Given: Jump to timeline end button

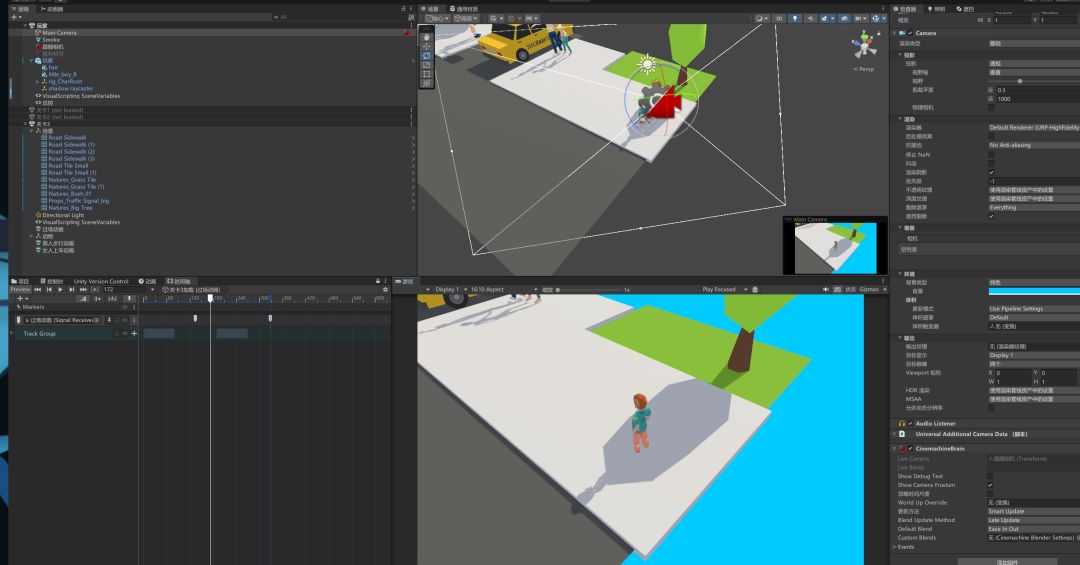Looking at the screenshot, I should pyautogui.click(x=83, y=290).
